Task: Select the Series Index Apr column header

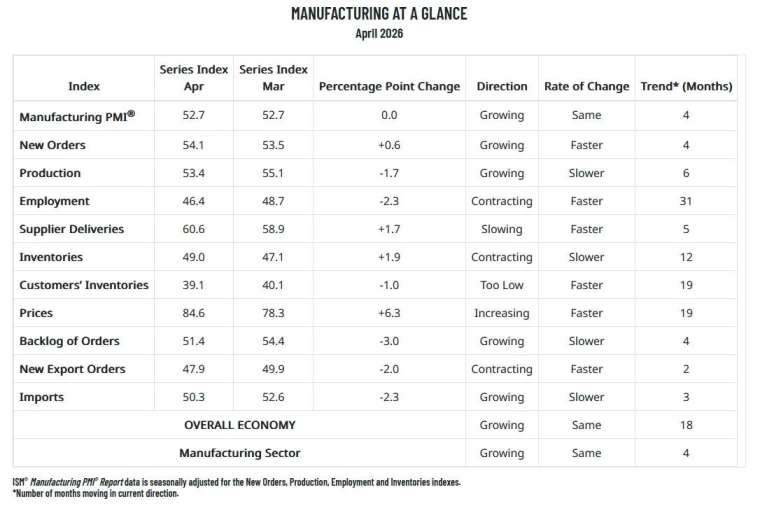Action: click(194, 78)
